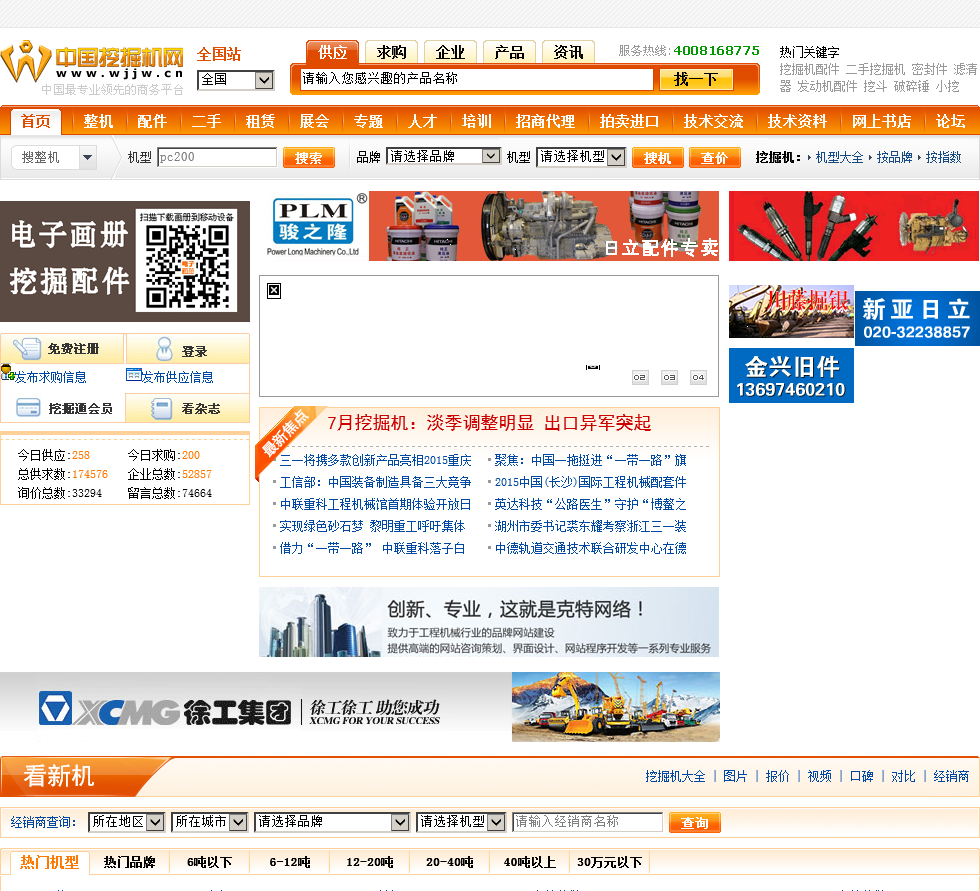The height and width of the screenshot is (891, 980).
Task: Open dealer query 请选择品牌 dropdown
Action: (x=331, y=822)
